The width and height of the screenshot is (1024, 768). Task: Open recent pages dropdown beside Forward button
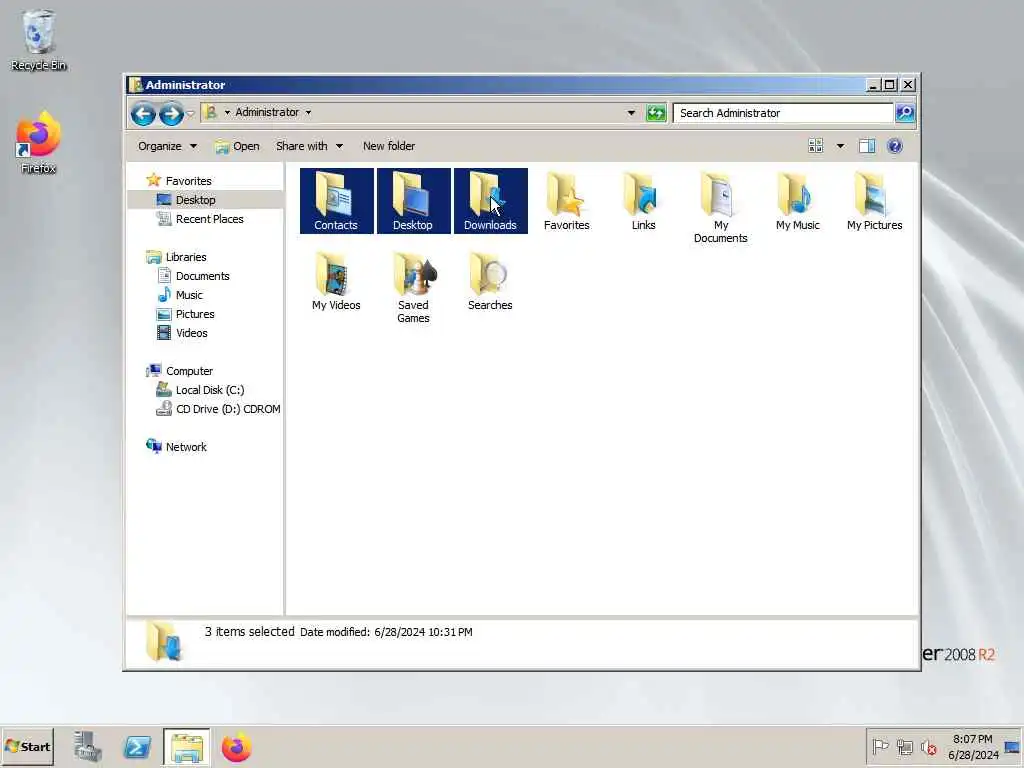(x=190, y=114)
